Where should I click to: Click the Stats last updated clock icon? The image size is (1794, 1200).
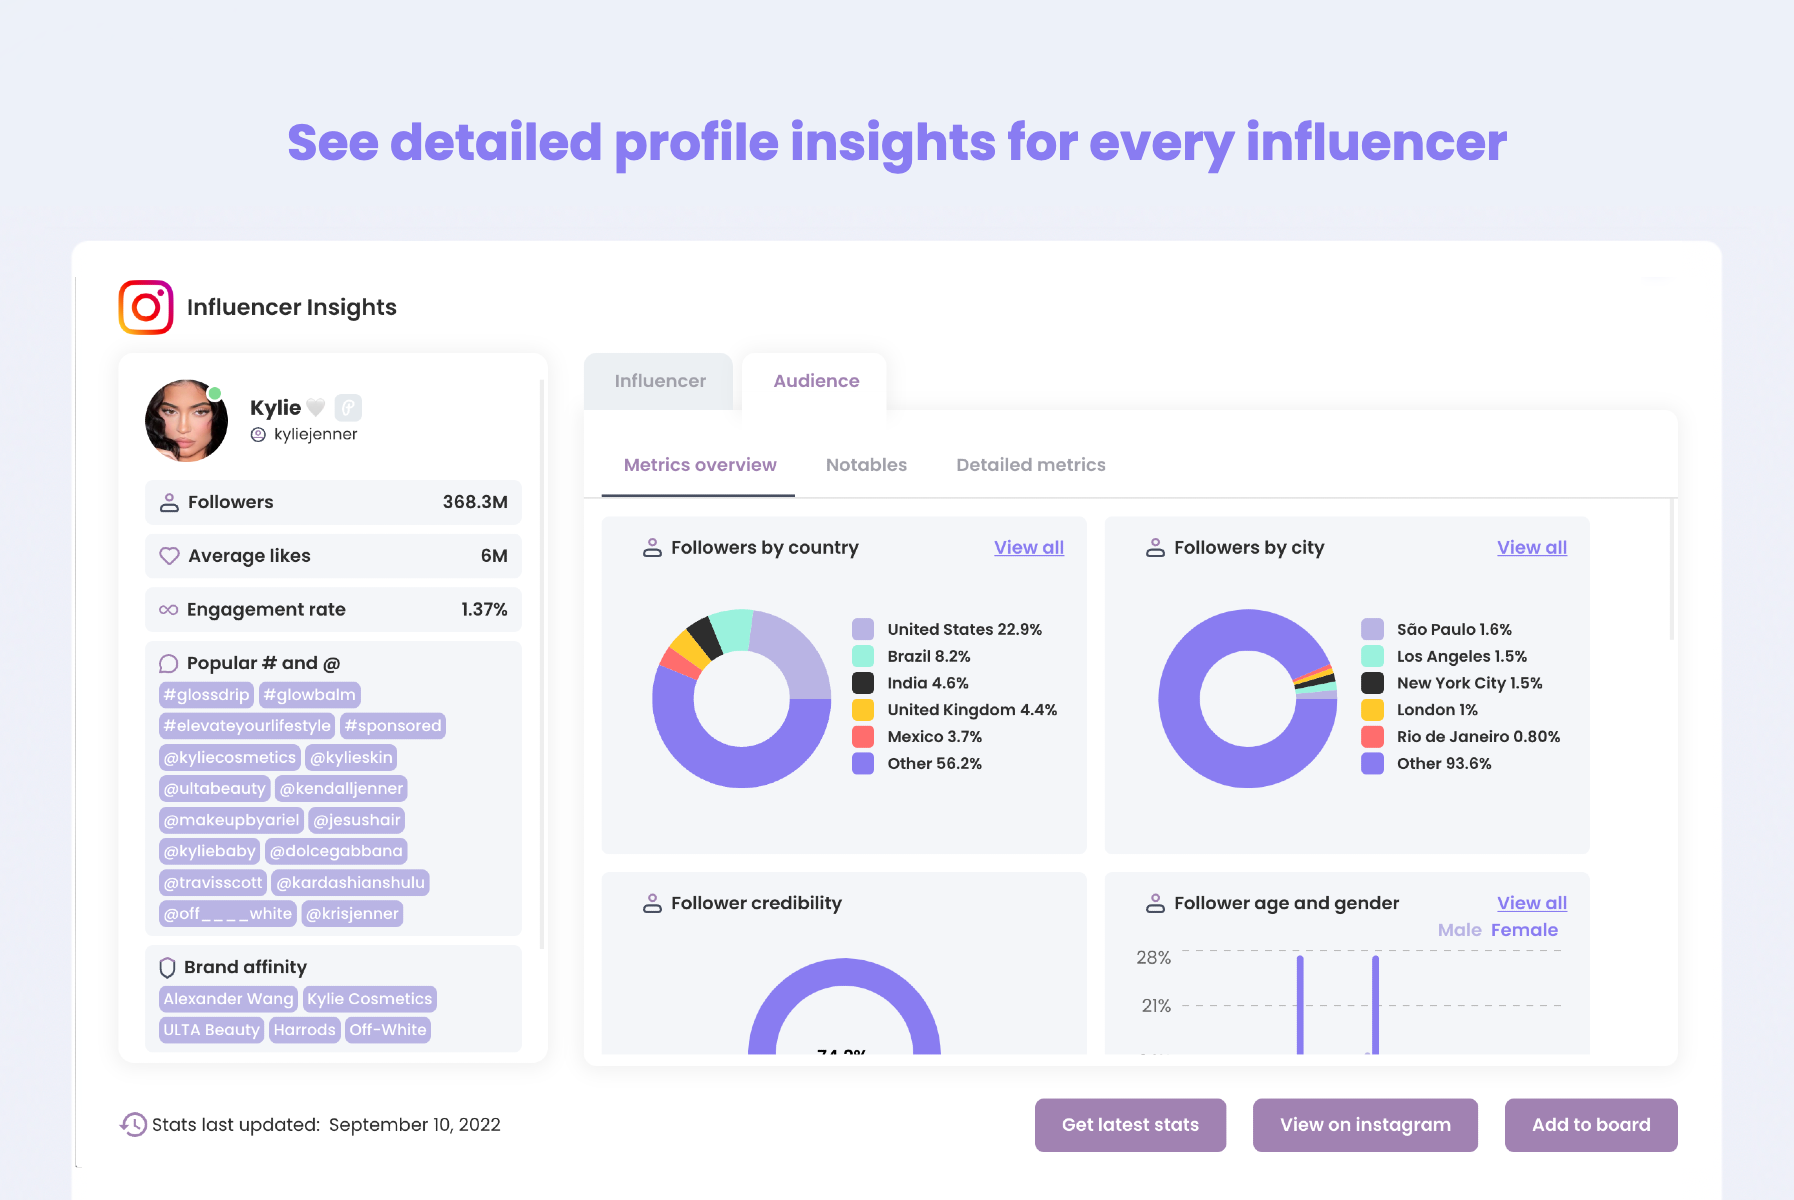(133, 1124)
